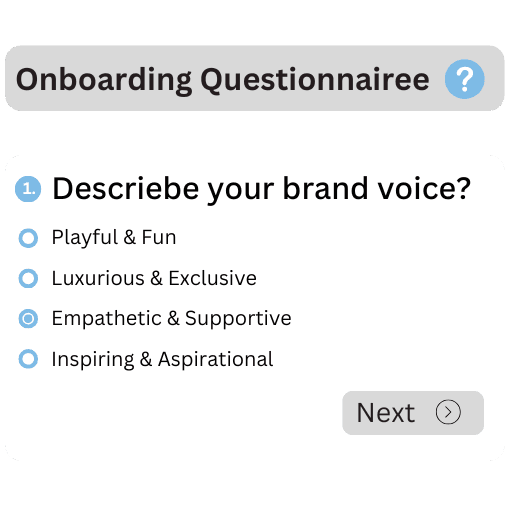Click the 'Inspiring & Aspirational' option text
Image resolution: width=512 pixels, height=512 pixels.
click(163, 359)
